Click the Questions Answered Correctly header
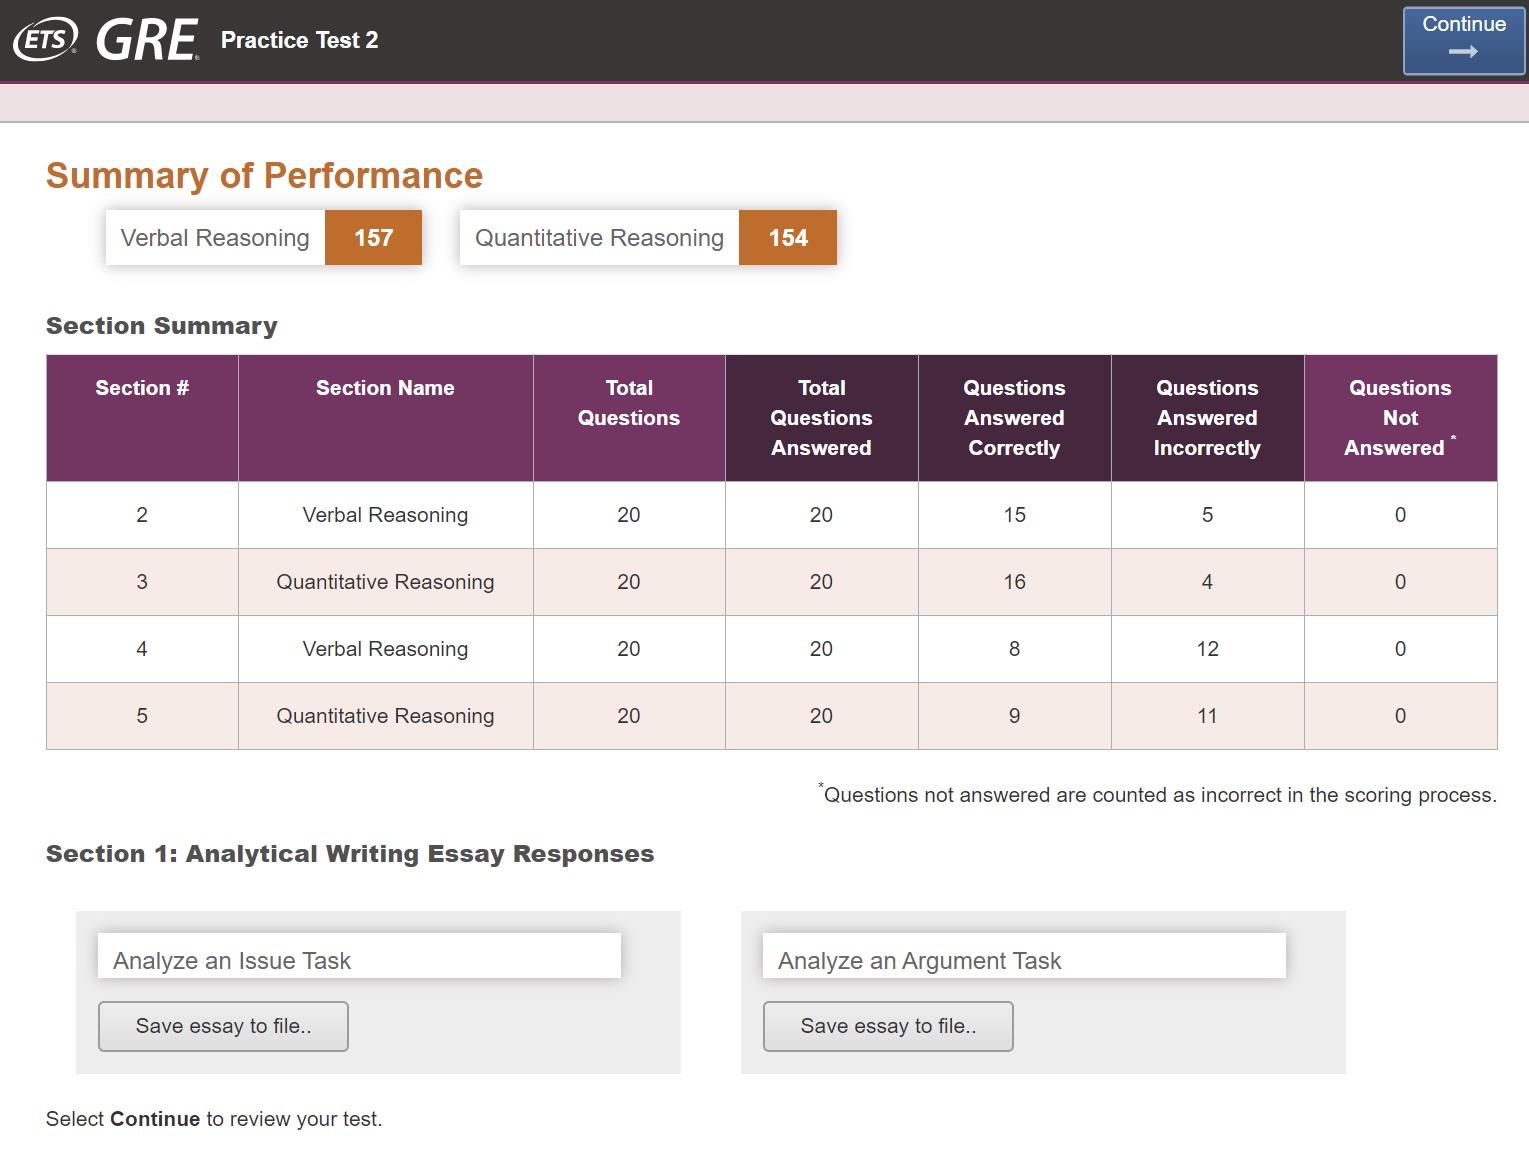The width and height of the screenshot is (1529, 1151). point(1014,418)
